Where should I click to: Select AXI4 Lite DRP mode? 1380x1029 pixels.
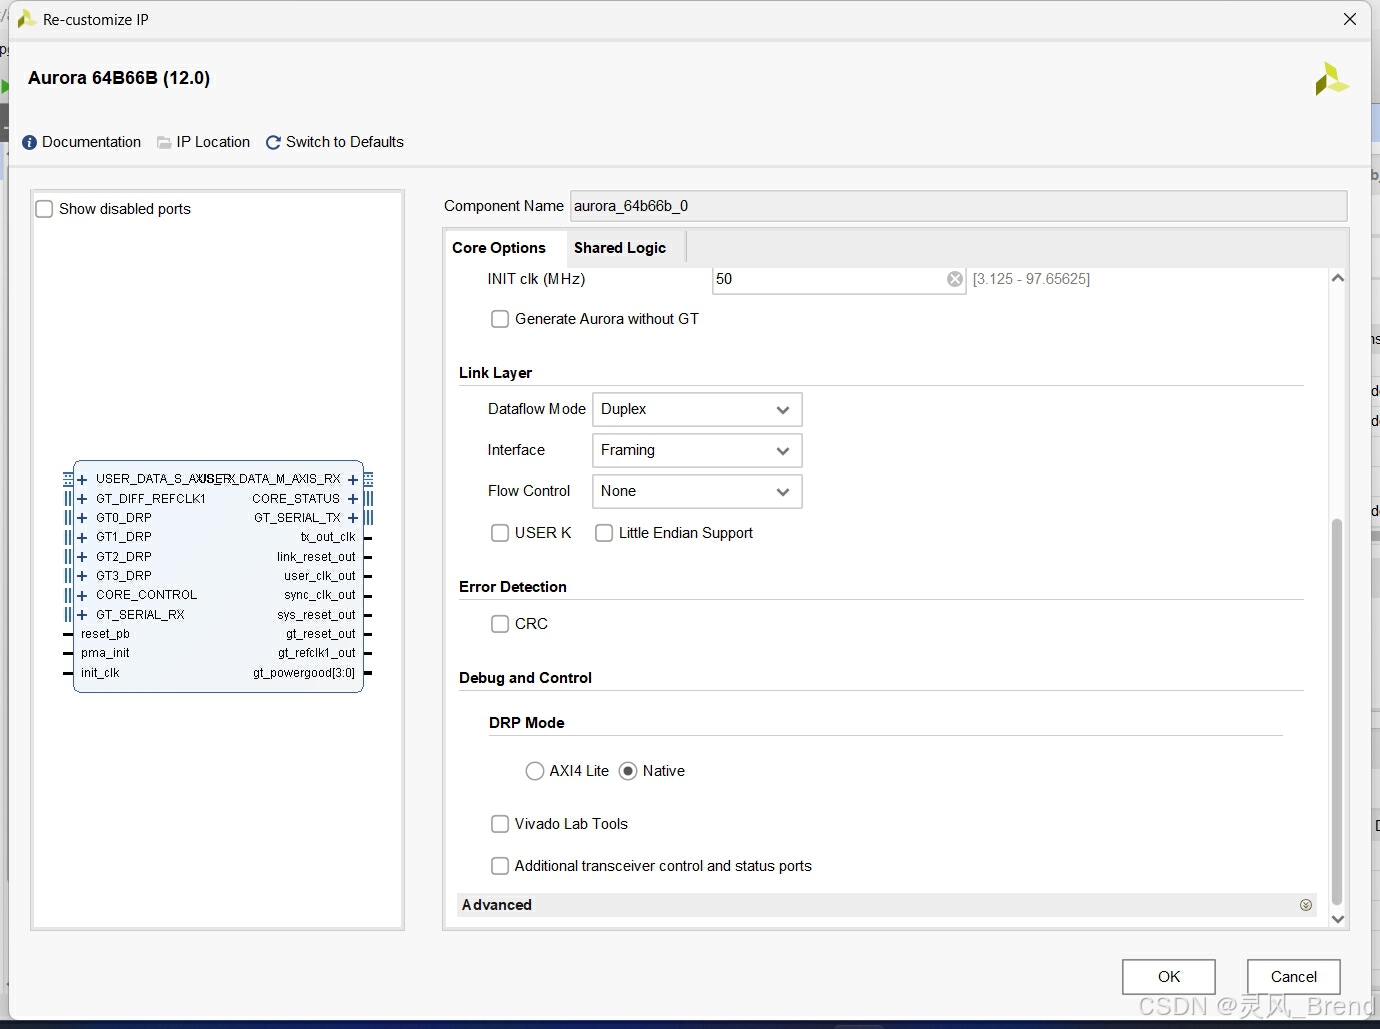point(535,771)
